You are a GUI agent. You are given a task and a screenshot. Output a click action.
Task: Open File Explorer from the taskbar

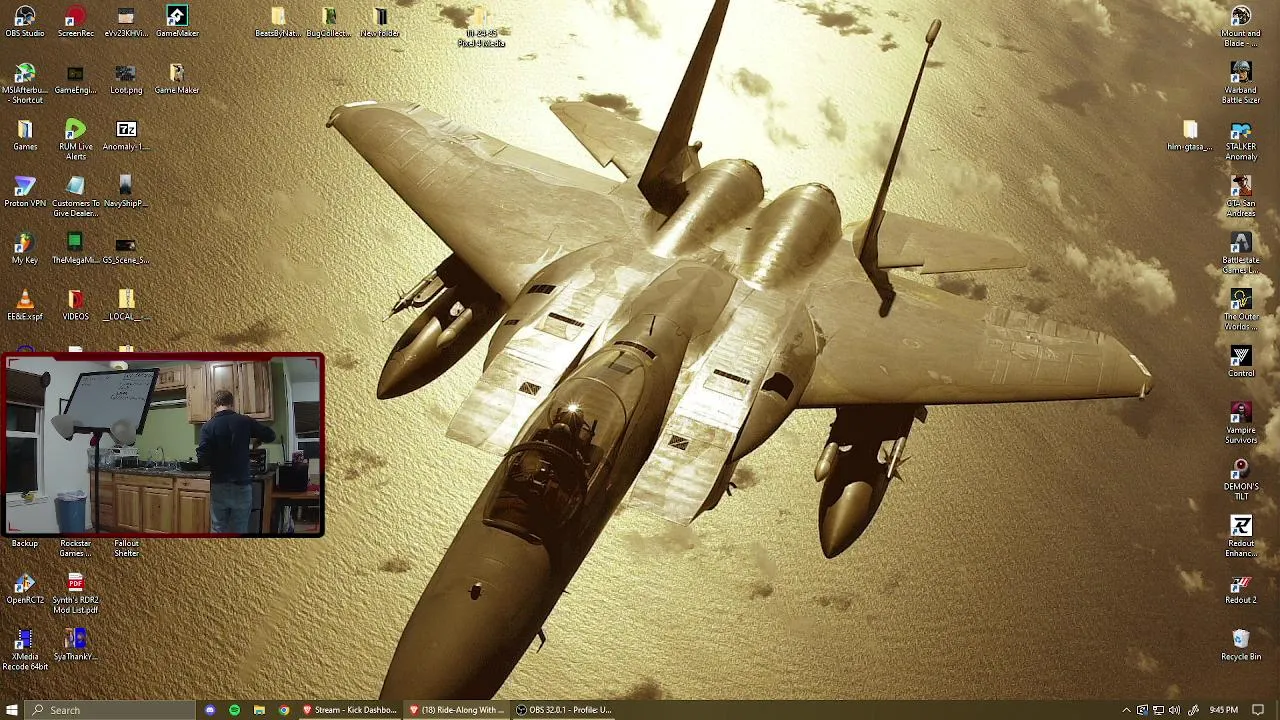pos(259,710)
